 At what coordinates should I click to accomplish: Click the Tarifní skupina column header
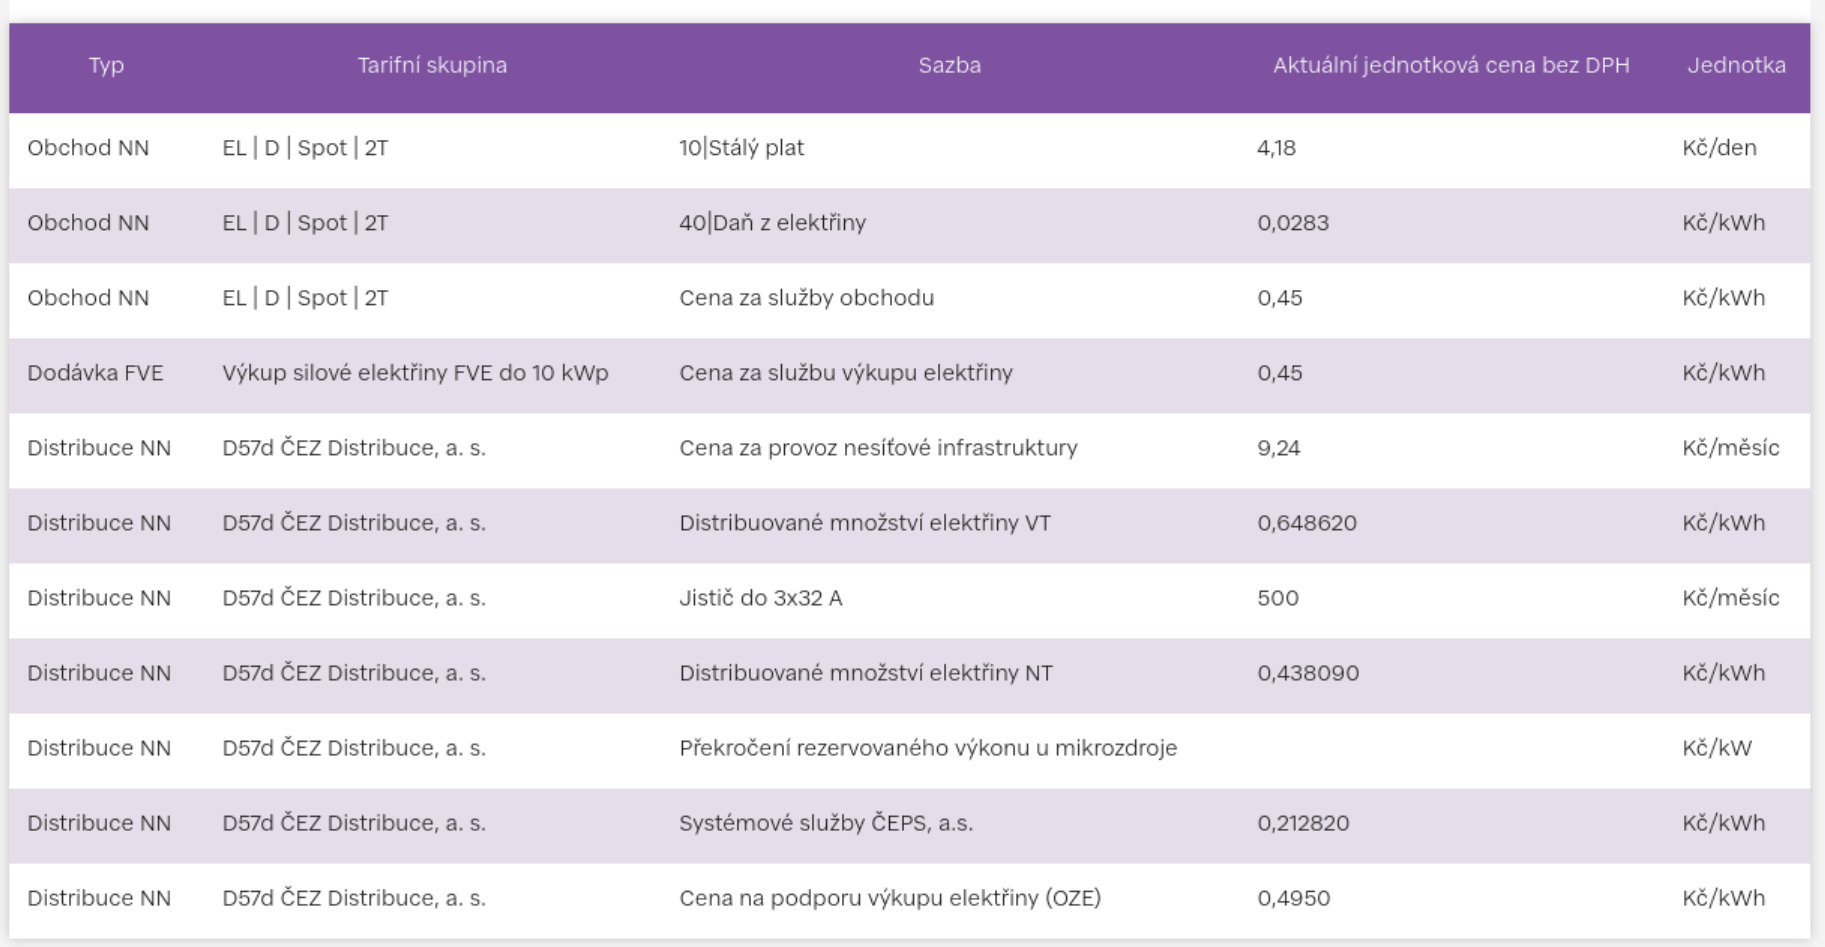tap(432, 66)
